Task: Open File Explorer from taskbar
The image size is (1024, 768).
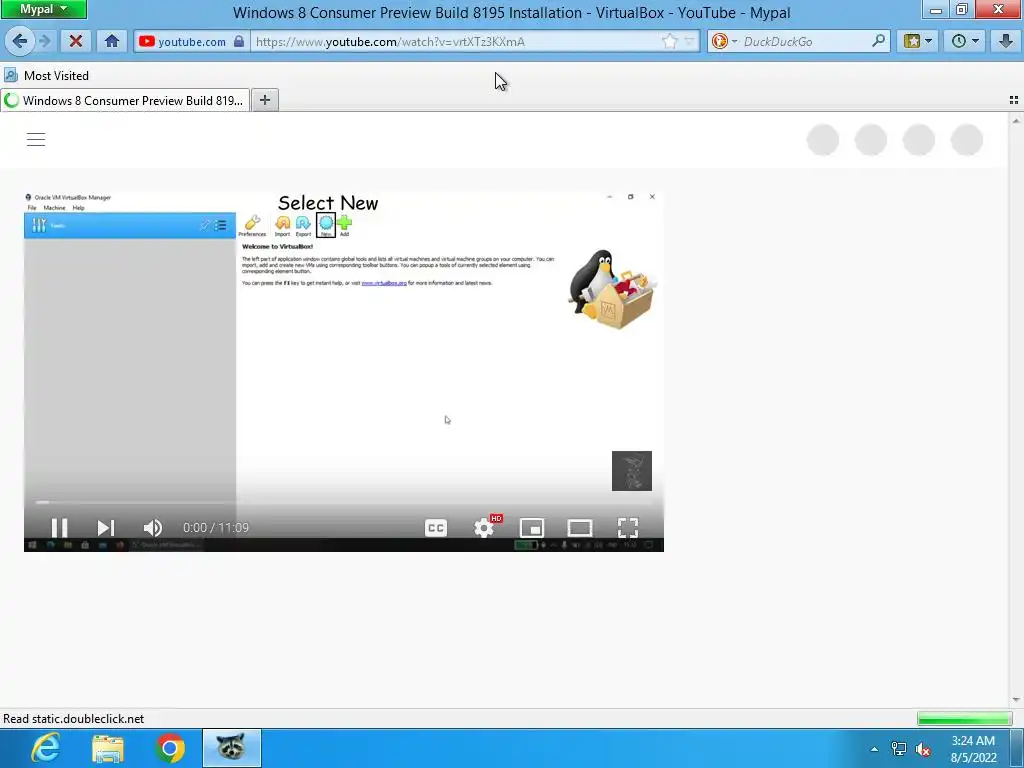Action: [x=108, y=748]
